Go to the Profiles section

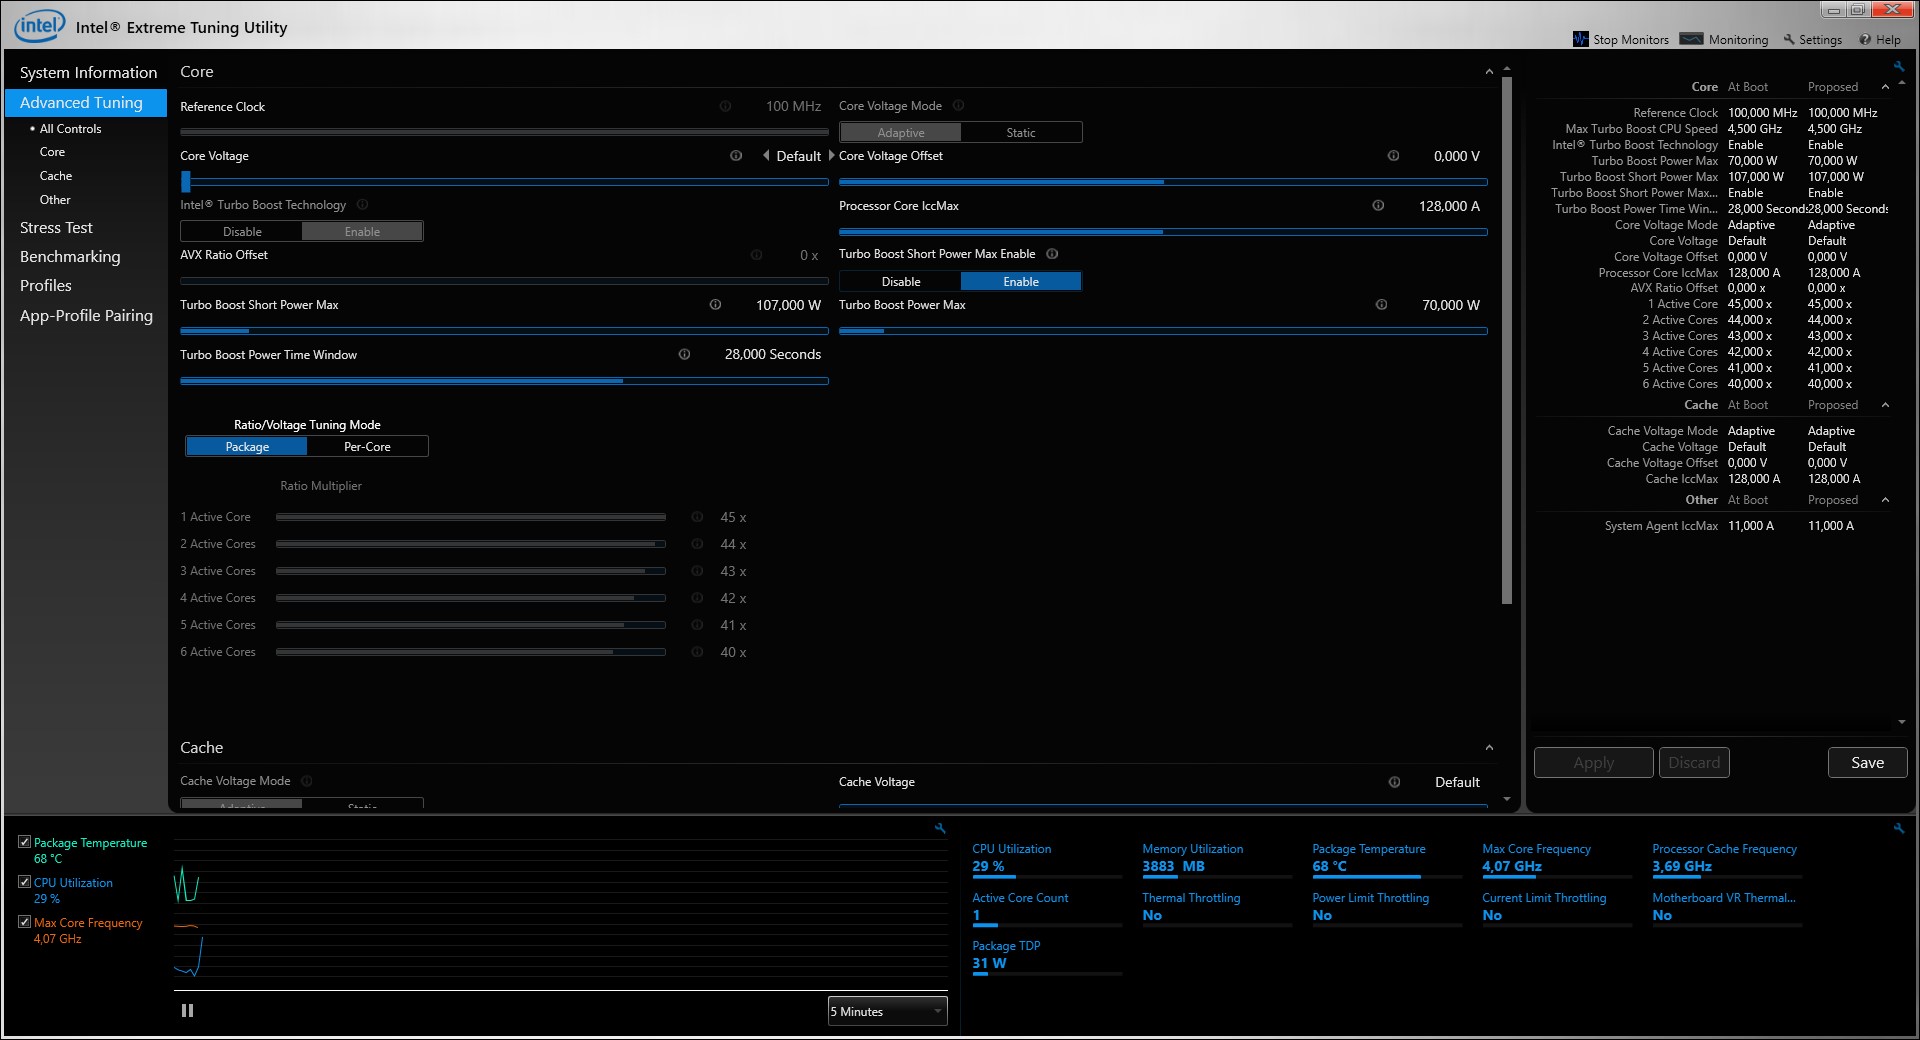click(x=46, y=285)
